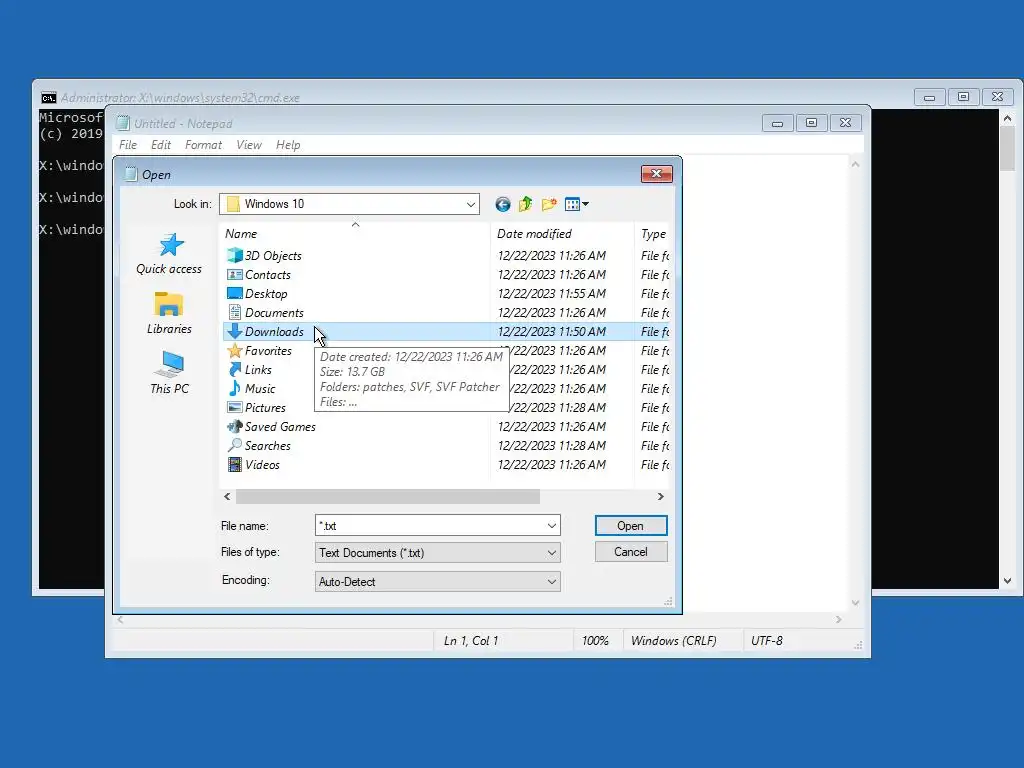Image resolution: width=1024 pixels, height=768 pixels.
Task: Close the Open dialog with red X
Action: tap(657, 173)
